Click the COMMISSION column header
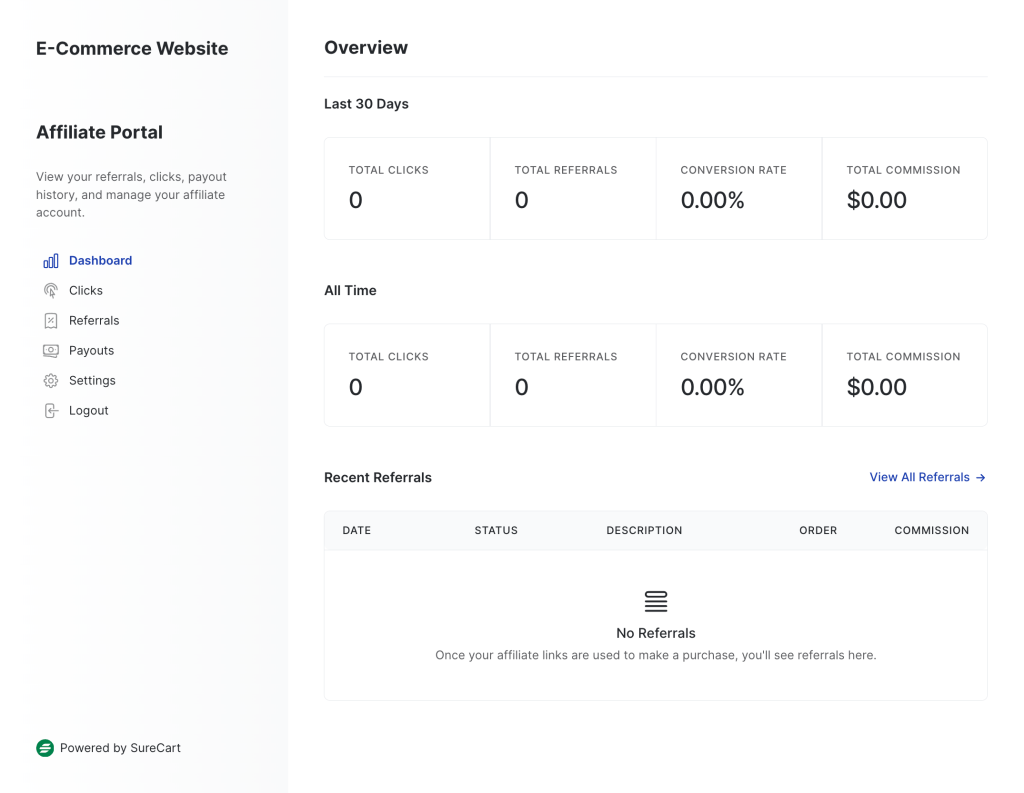The width and height of the screenshot is (1024, 793). [931, 530]
